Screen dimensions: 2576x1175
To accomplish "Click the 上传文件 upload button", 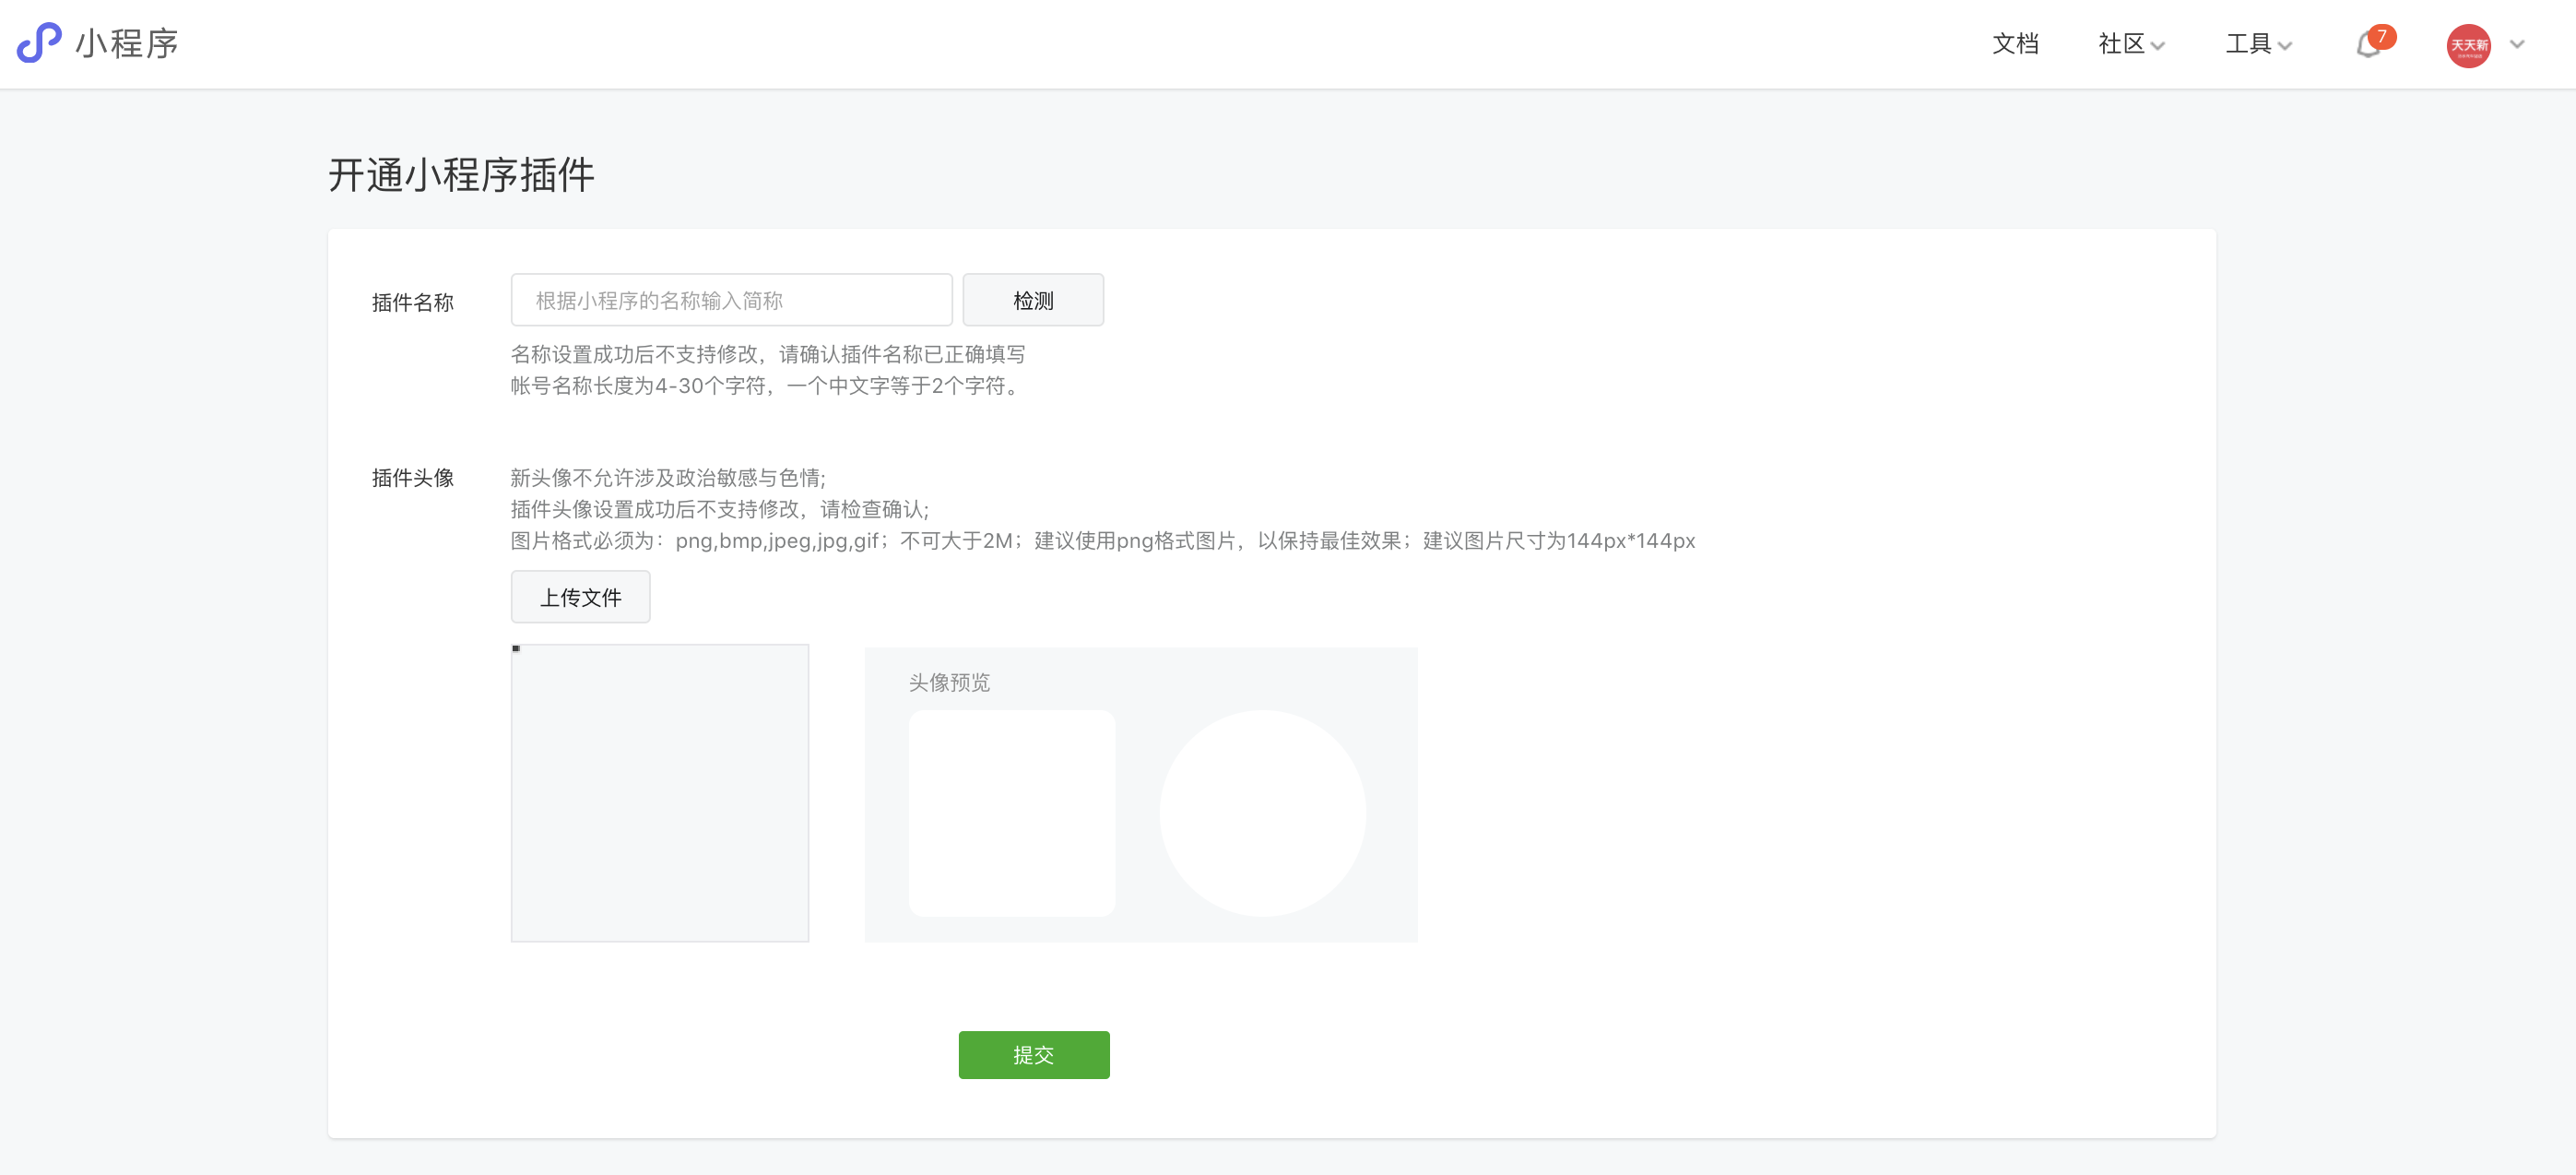I will (x=580, y=596).
